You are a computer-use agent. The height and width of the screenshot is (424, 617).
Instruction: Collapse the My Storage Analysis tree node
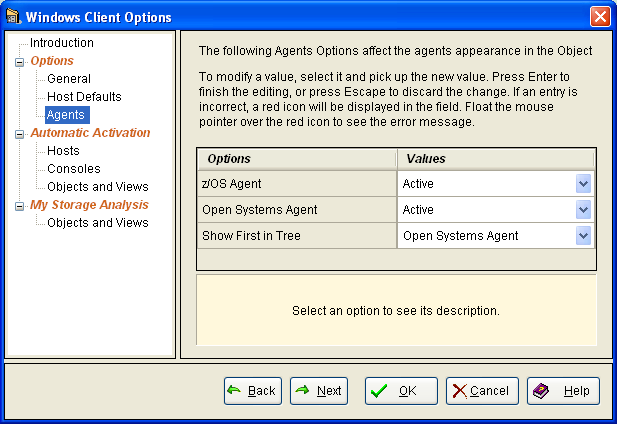point(18,206)
